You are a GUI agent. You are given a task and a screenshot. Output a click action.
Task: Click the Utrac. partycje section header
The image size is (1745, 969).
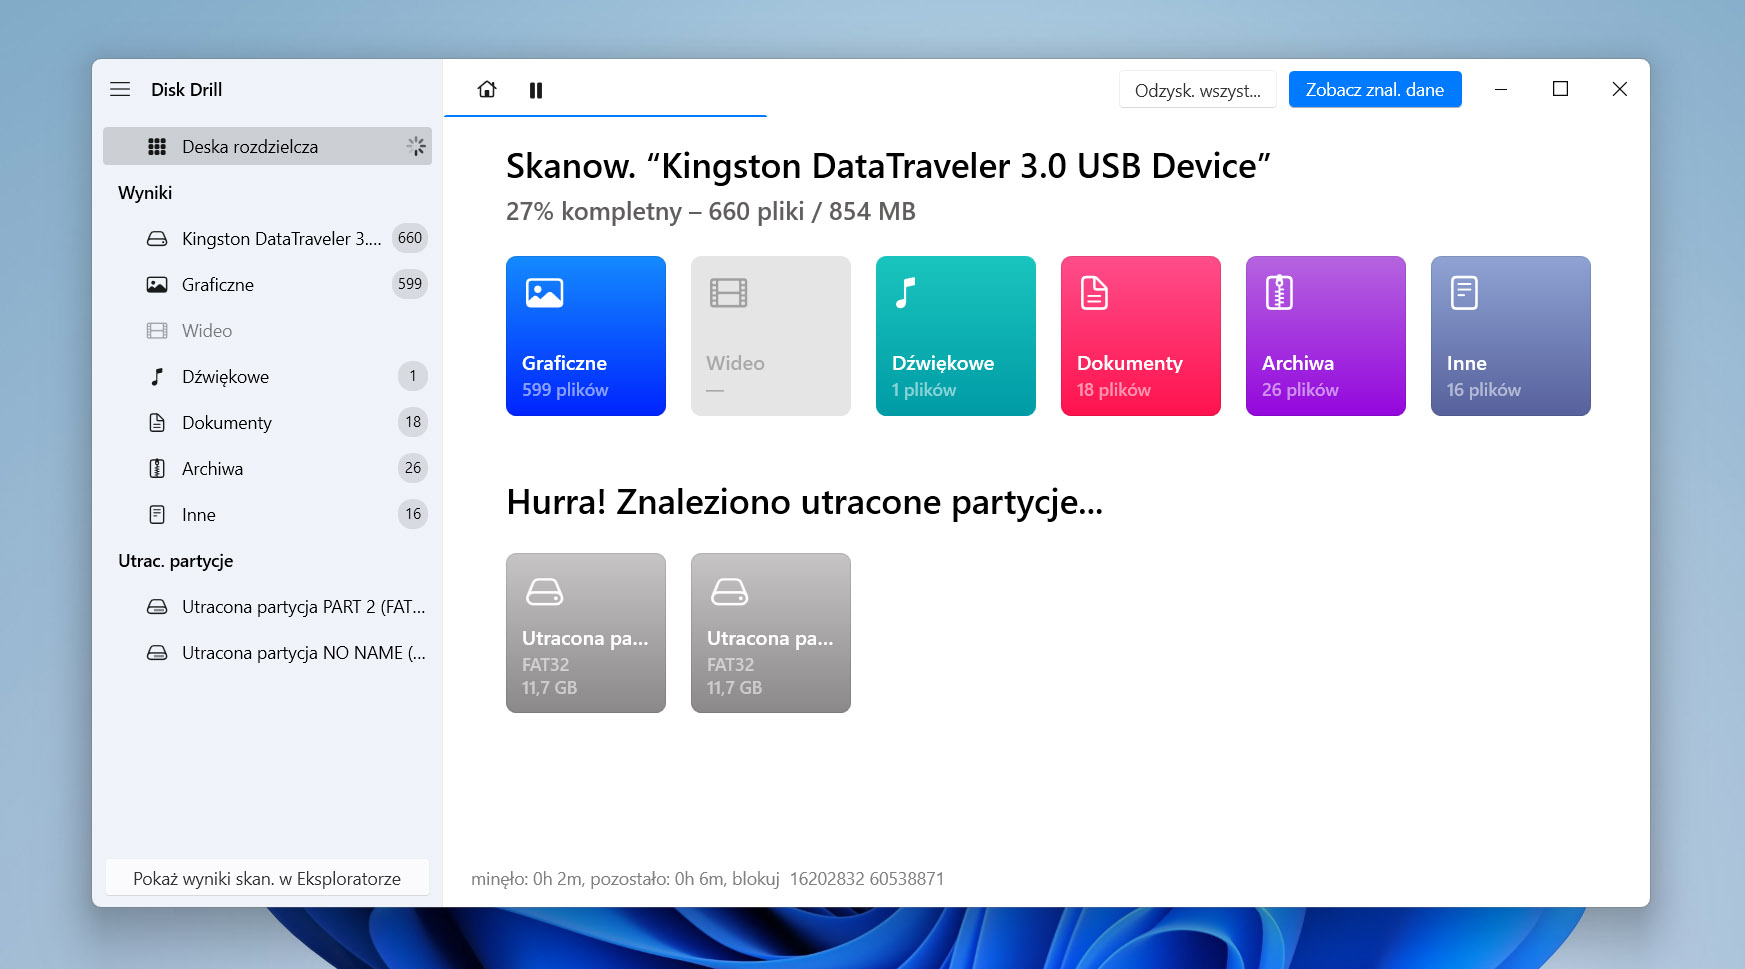click(x=175, y=560)
